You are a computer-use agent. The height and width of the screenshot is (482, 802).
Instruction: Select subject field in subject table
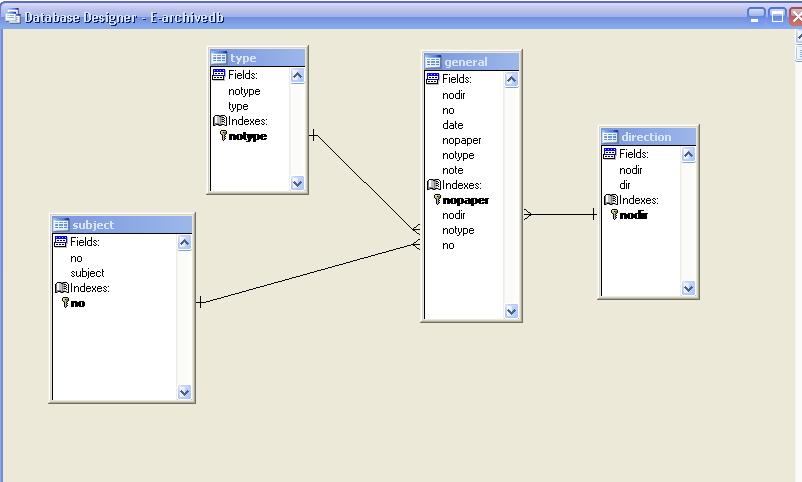point(87,273)
